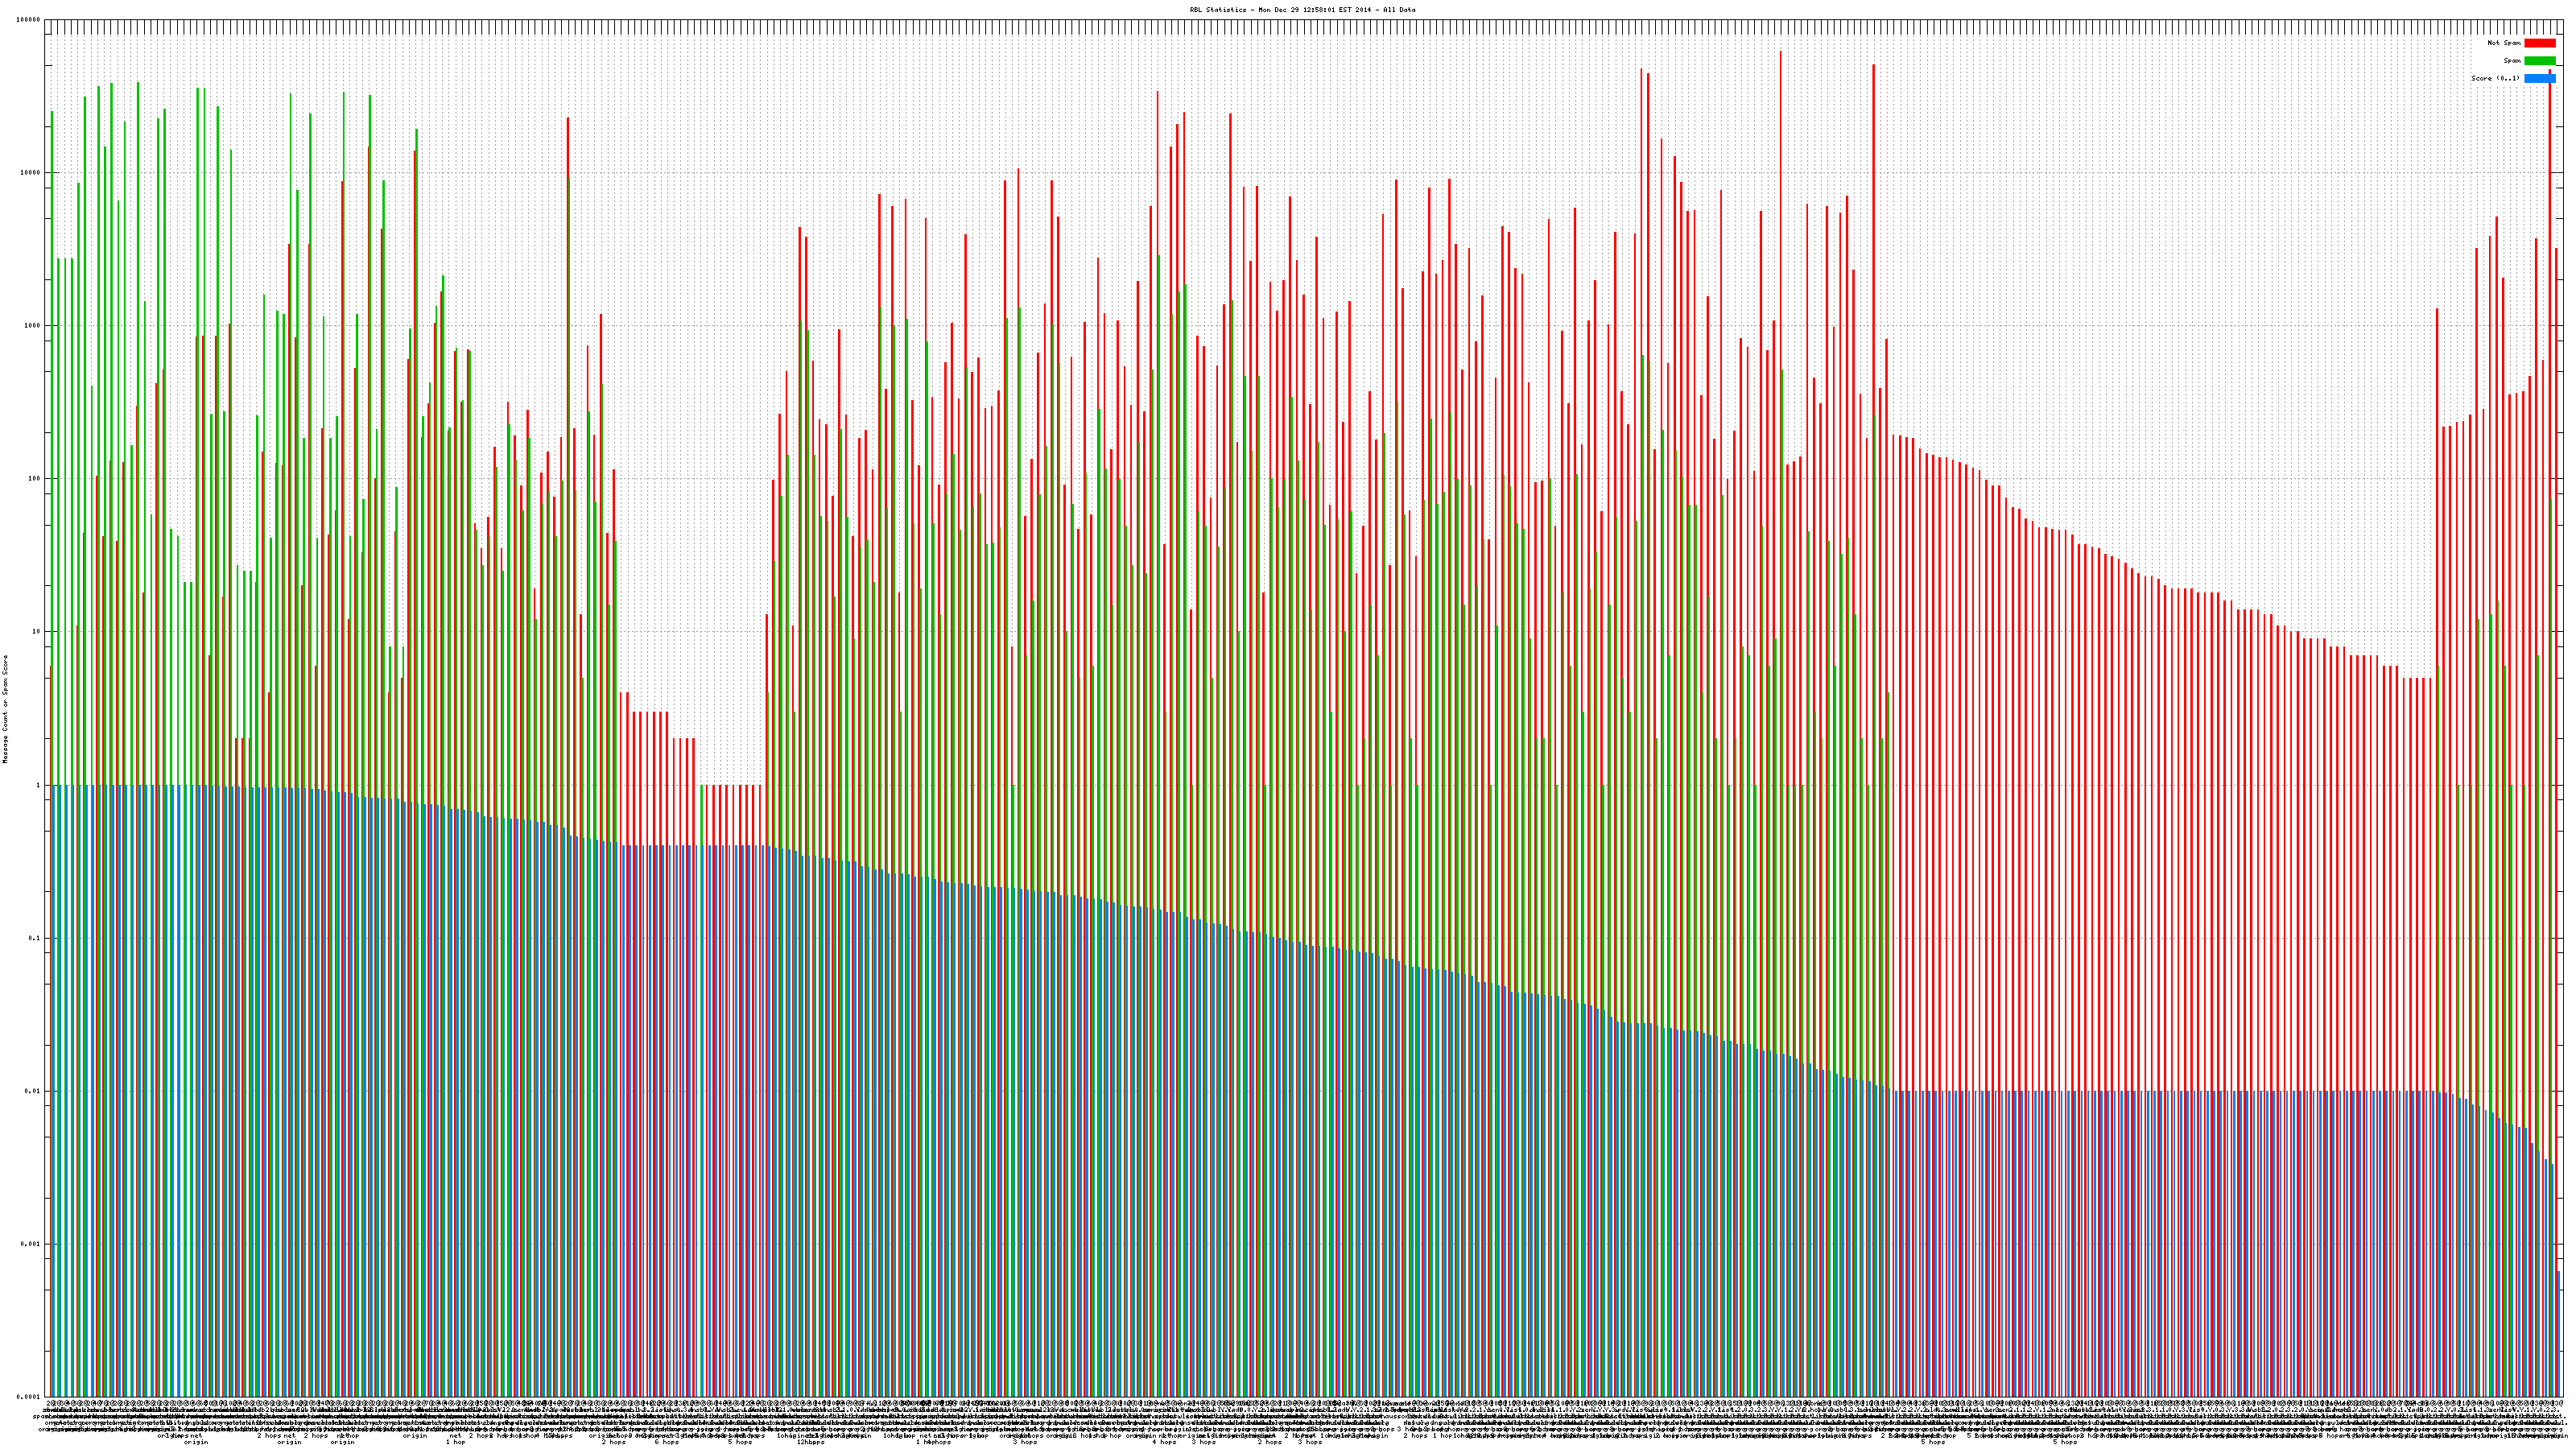Click the 100000 y-axis tick label
The width and height of the screenshot is (2576, 1449).
coord(28,20)
